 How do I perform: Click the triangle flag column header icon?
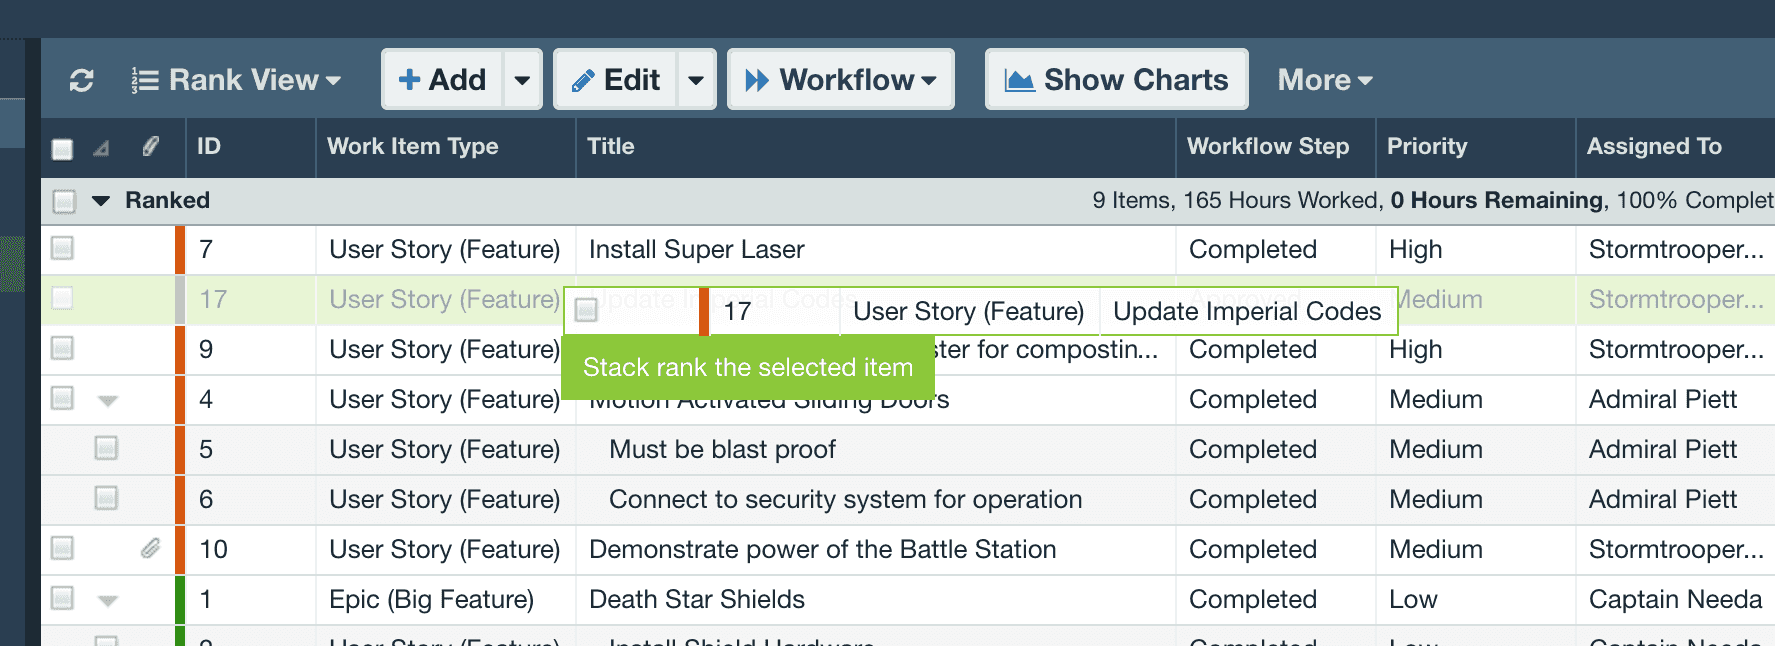pos(101,148)
